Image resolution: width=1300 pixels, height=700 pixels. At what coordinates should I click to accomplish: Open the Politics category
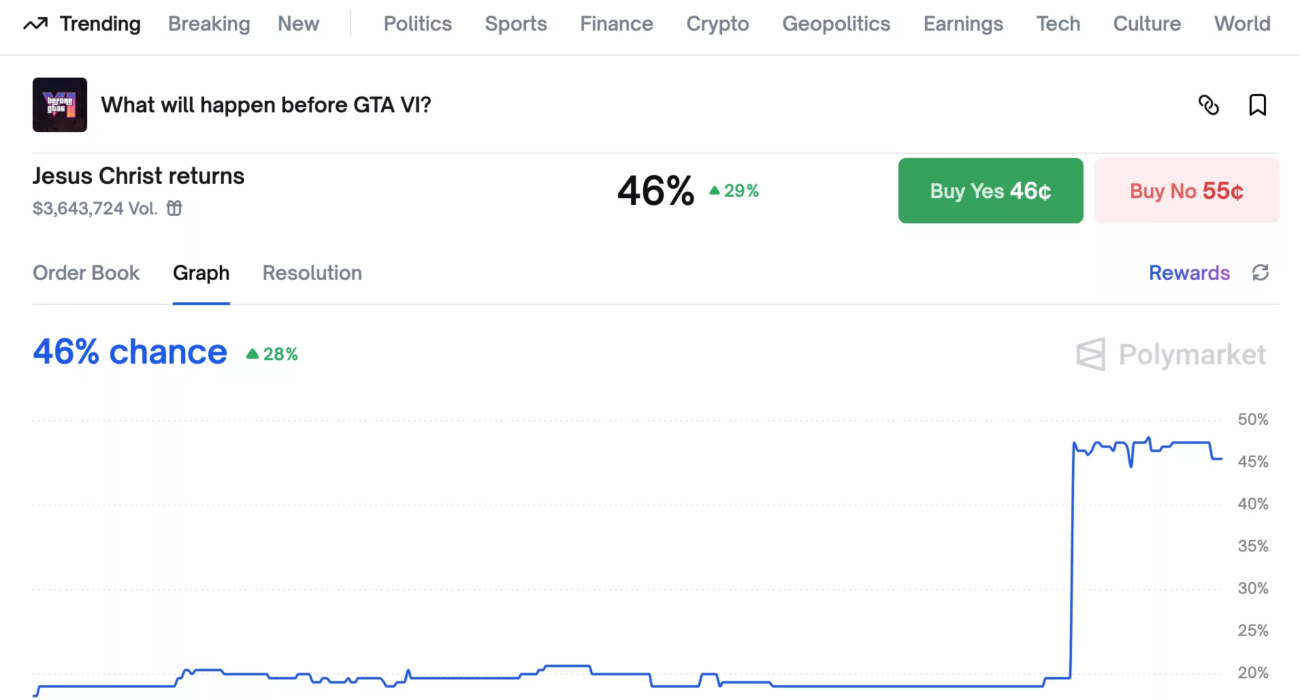[417, 24]
